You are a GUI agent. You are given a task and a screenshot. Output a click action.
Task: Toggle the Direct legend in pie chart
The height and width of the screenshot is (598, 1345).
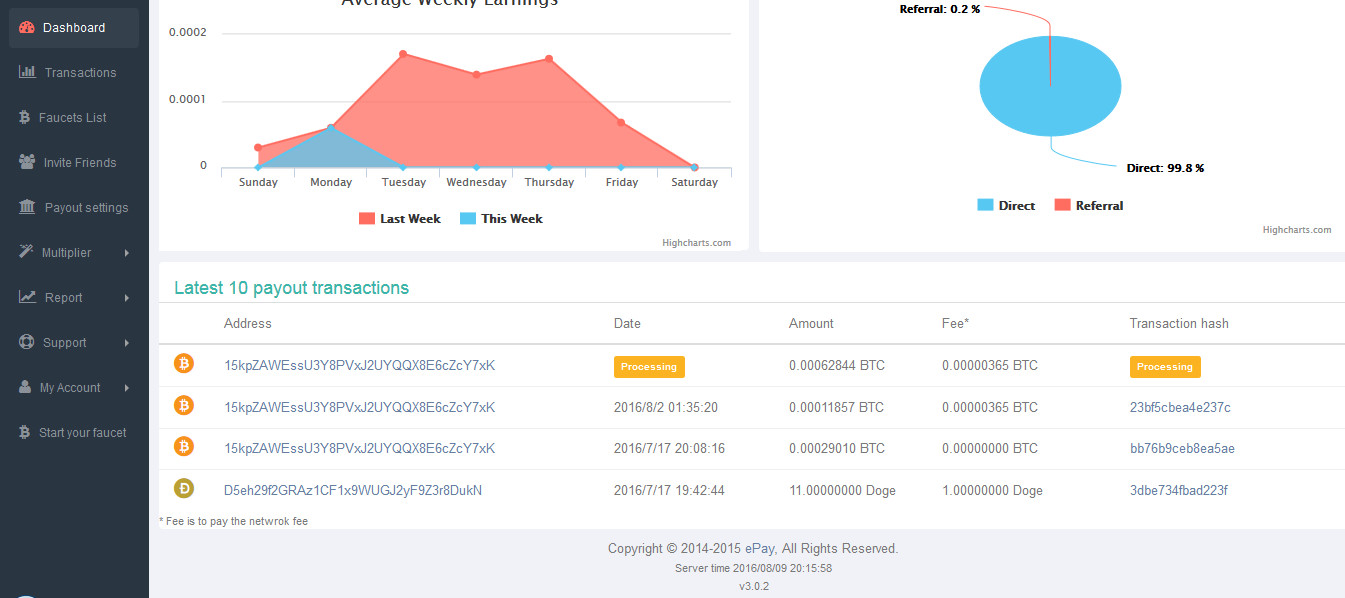point(1006,206)
